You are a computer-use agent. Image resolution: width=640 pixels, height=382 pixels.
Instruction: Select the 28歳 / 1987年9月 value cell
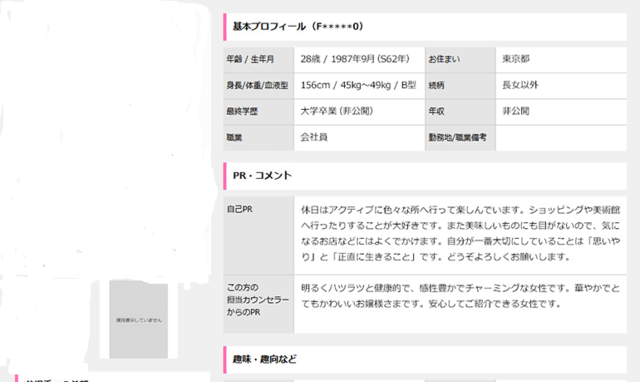click(359, 60)
